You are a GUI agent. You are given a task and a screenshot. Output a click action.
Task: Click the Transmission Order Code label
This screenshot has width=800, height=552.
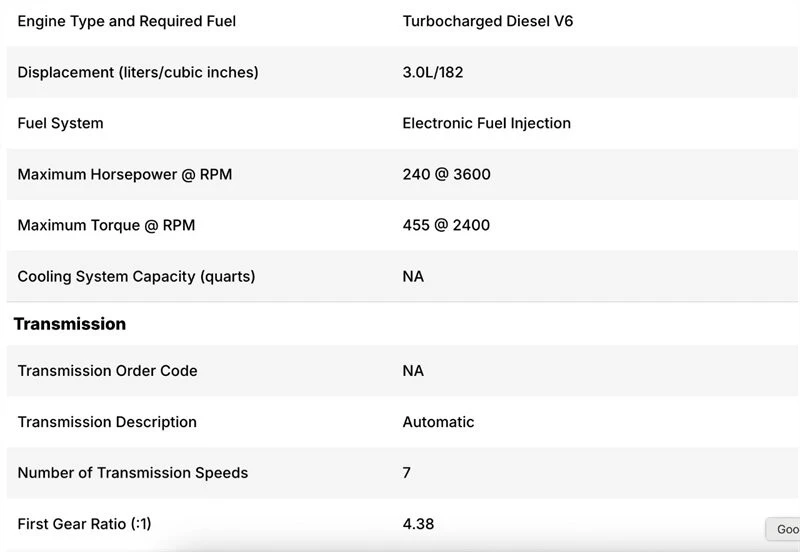pos(107,371)
